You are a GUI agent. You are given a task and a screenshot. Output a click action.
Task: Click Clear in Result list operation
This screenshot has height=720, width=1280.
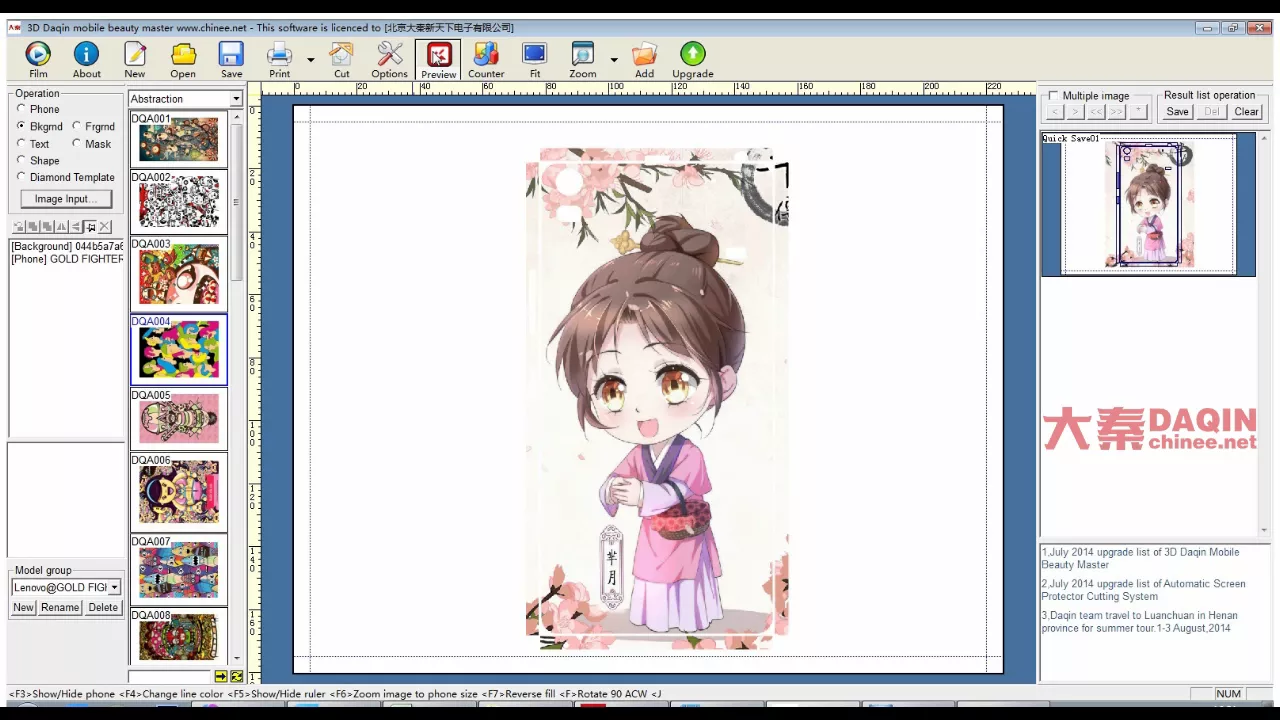coord(1247,111)
